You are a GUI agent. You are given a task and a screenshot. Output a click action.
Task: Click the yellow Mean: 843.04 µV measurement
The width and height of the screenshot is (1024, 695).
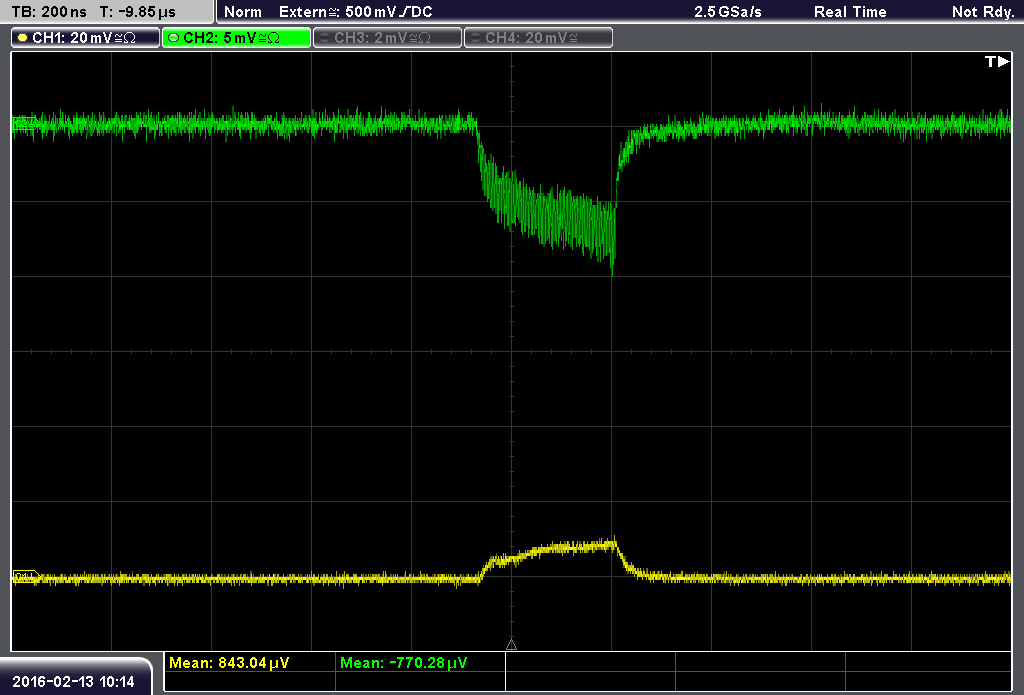[229, 663]
